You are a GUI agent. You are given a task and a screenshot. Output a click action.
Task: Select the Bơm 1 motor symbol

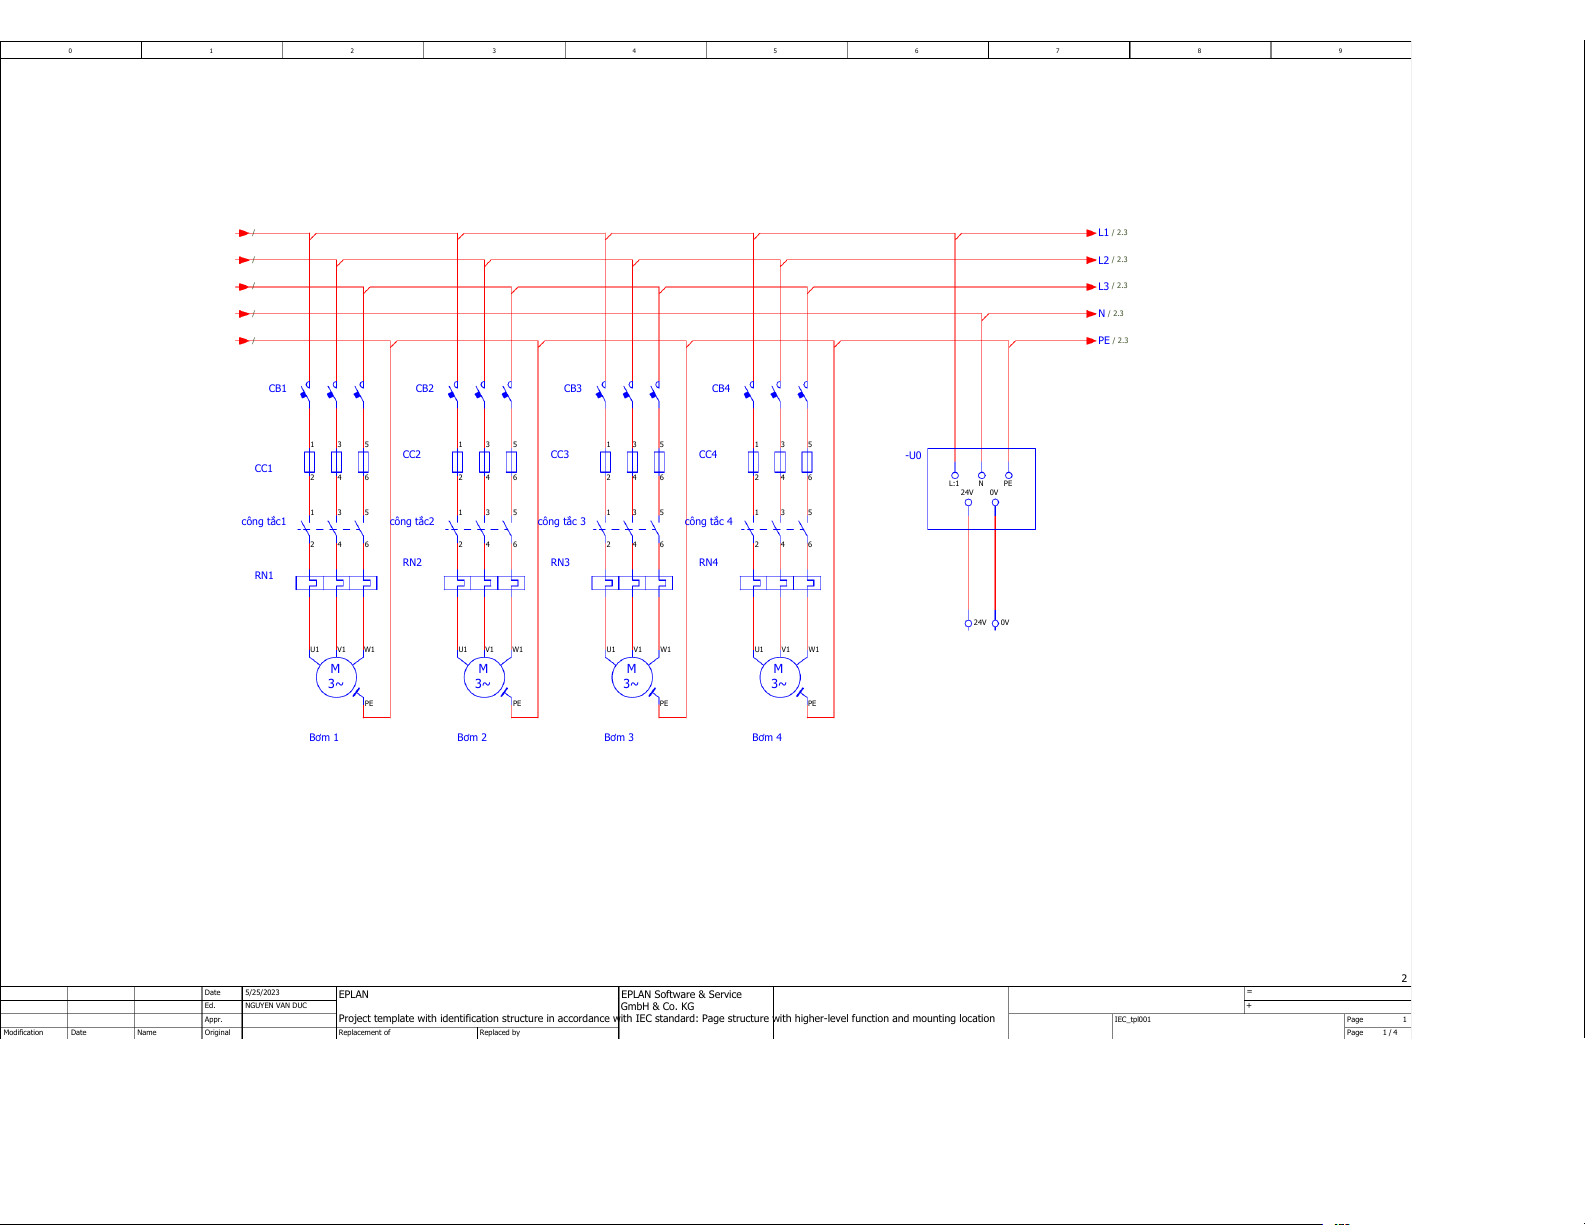[x=335, y=677]
